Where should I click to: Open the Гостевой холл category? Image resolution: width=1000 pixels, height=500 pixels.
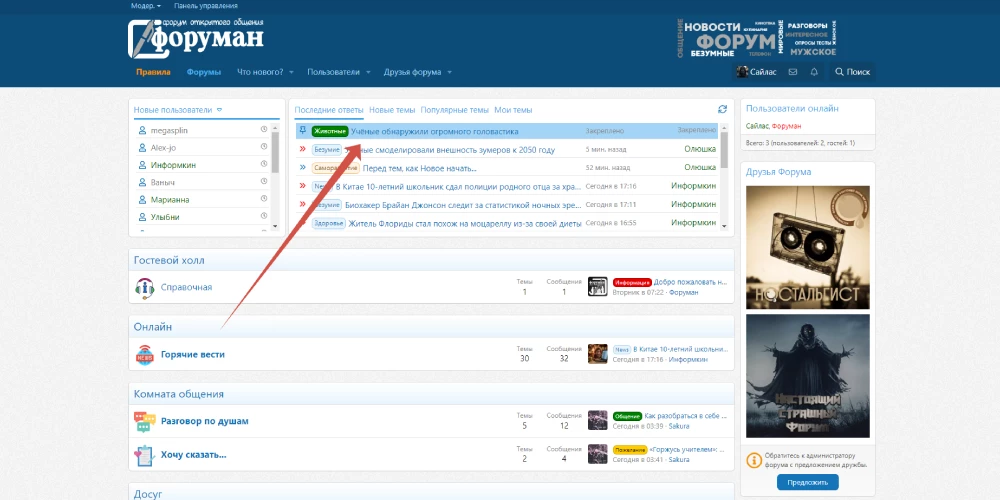point(169,260)
